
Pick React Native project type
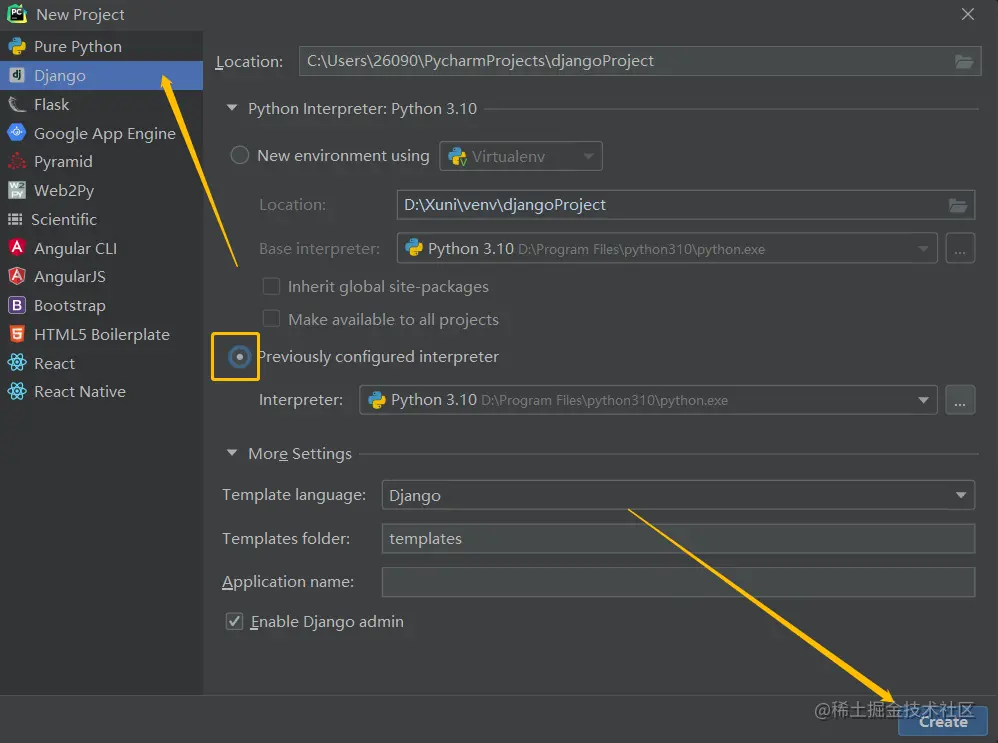click(x=101, y=392)
